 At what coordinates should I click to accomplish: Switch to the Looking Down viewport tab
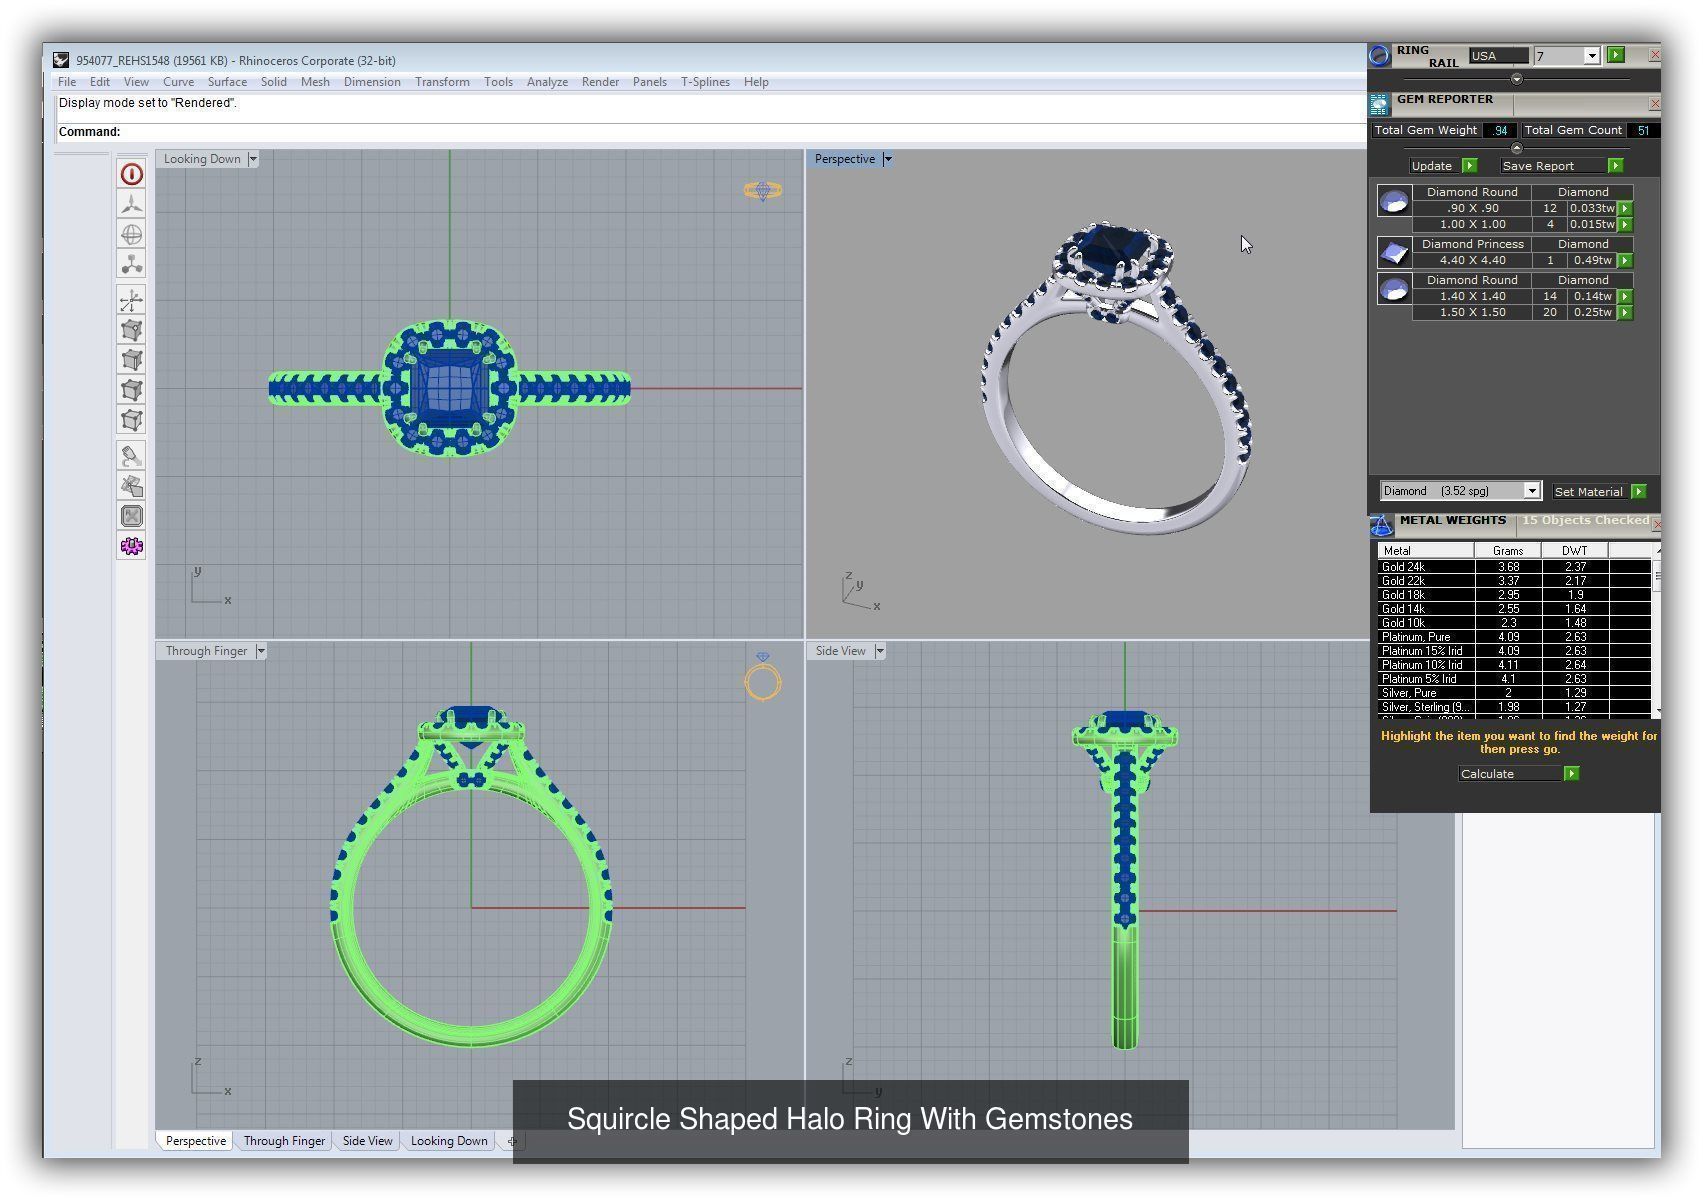coord(449,1141)
